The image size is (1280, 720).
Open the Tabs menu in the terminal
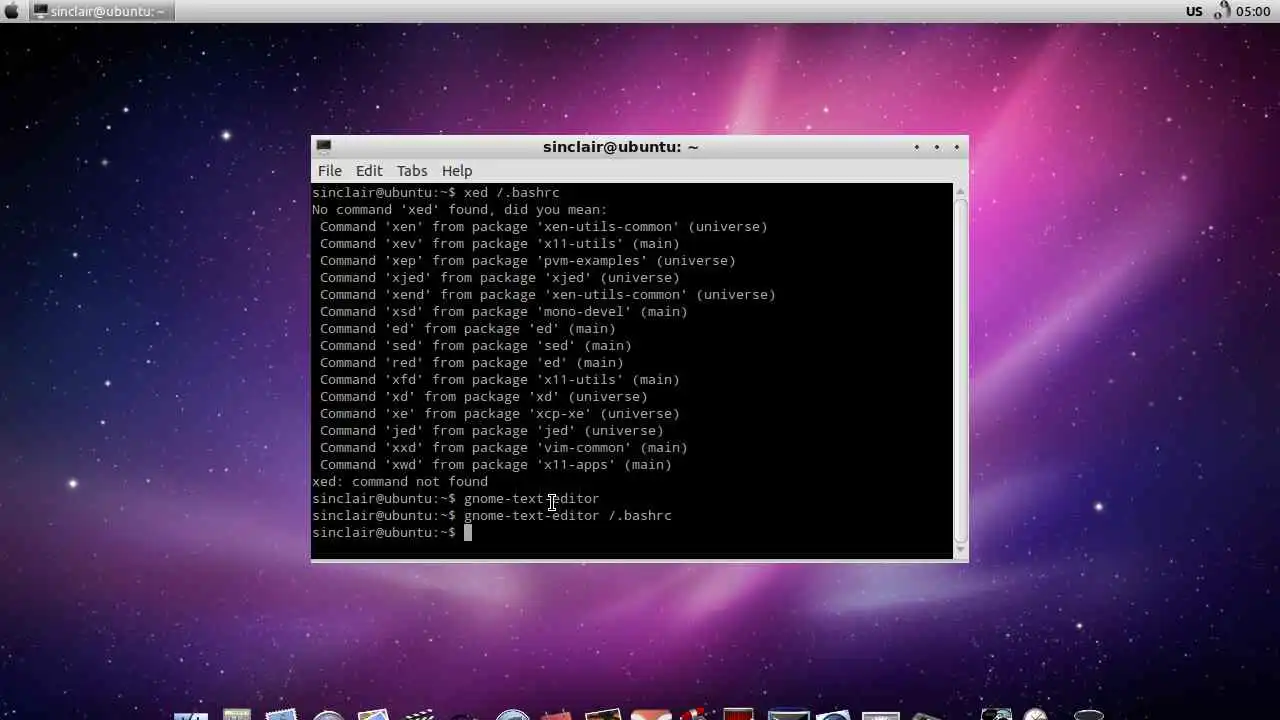pos(412,171)
